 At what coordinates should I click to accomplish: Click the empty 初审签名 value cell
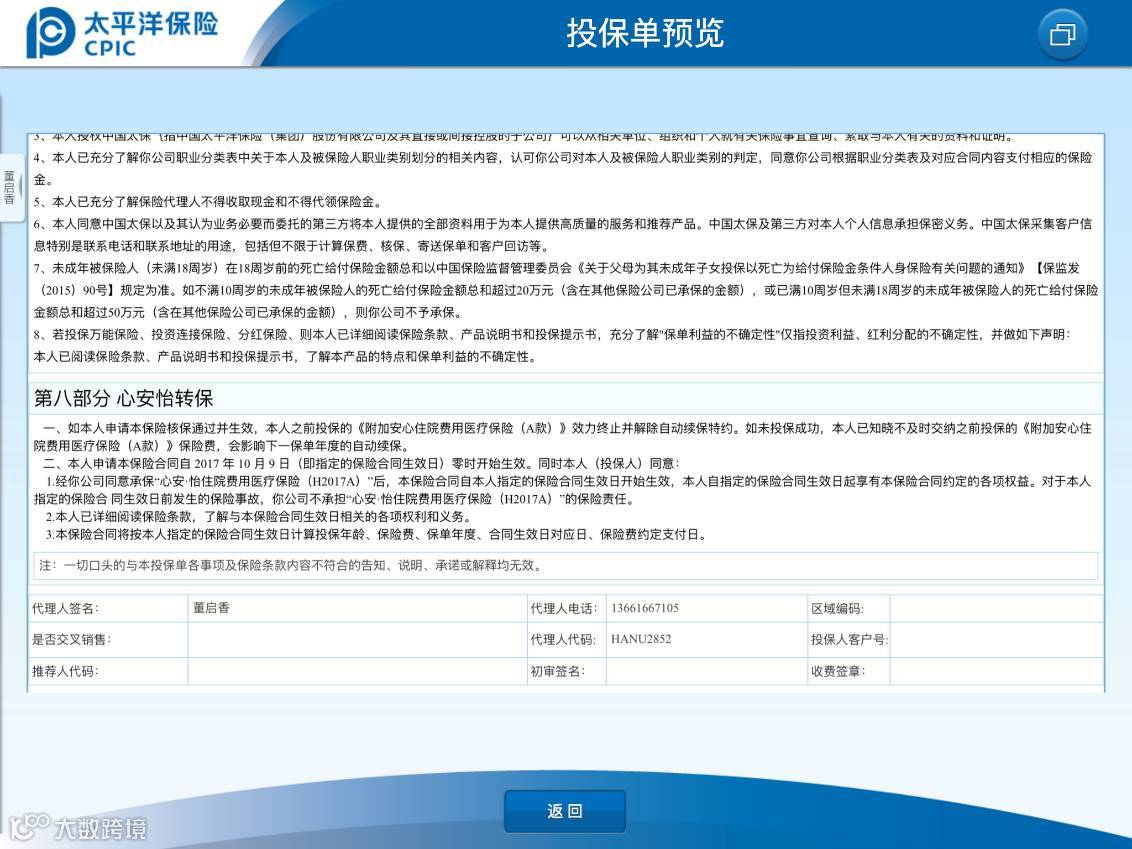point(707,671)
